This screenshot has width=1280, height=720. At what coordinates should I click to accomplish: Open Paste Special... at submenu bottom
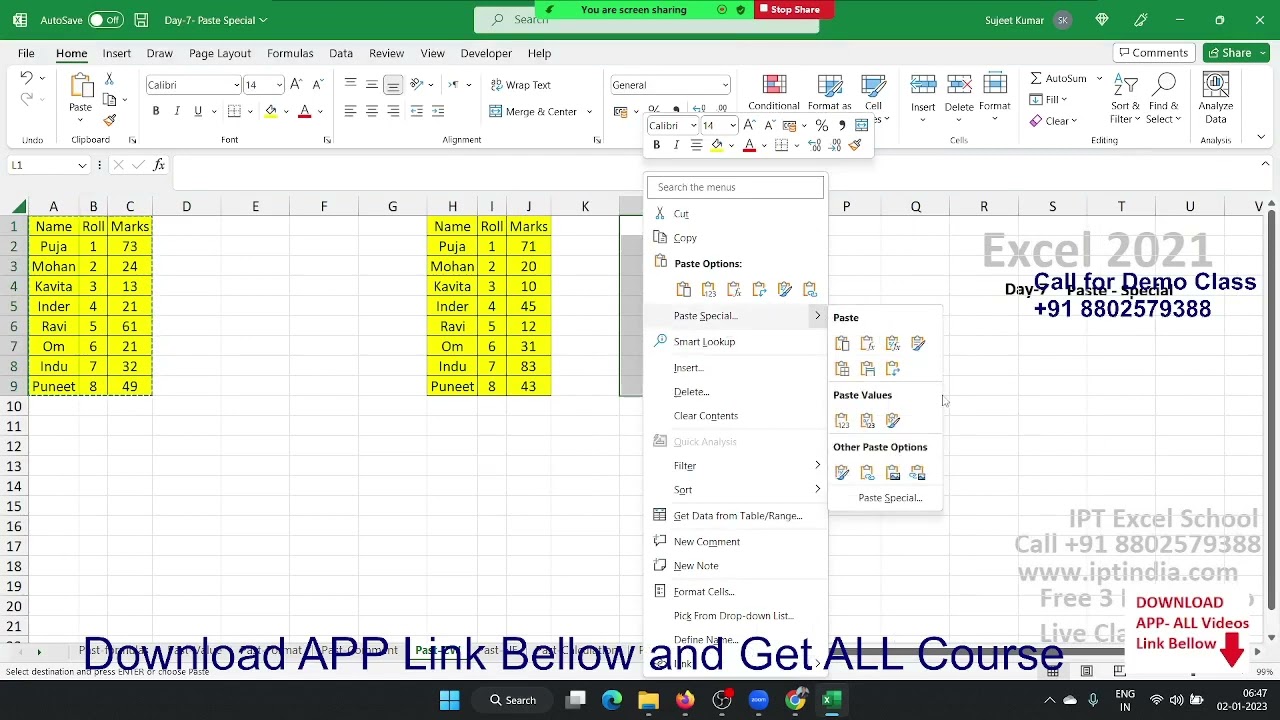point(890,498)
